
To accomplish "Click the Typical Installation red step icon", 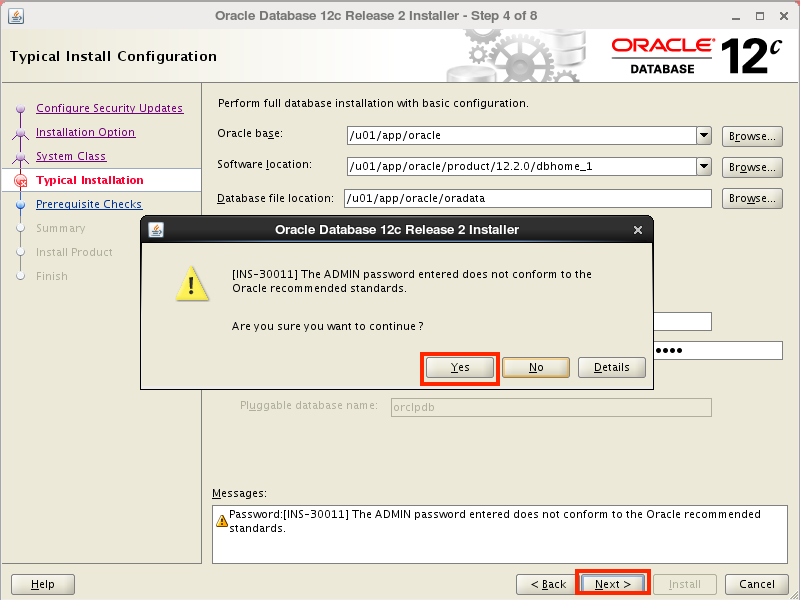I will click(20, 181).
